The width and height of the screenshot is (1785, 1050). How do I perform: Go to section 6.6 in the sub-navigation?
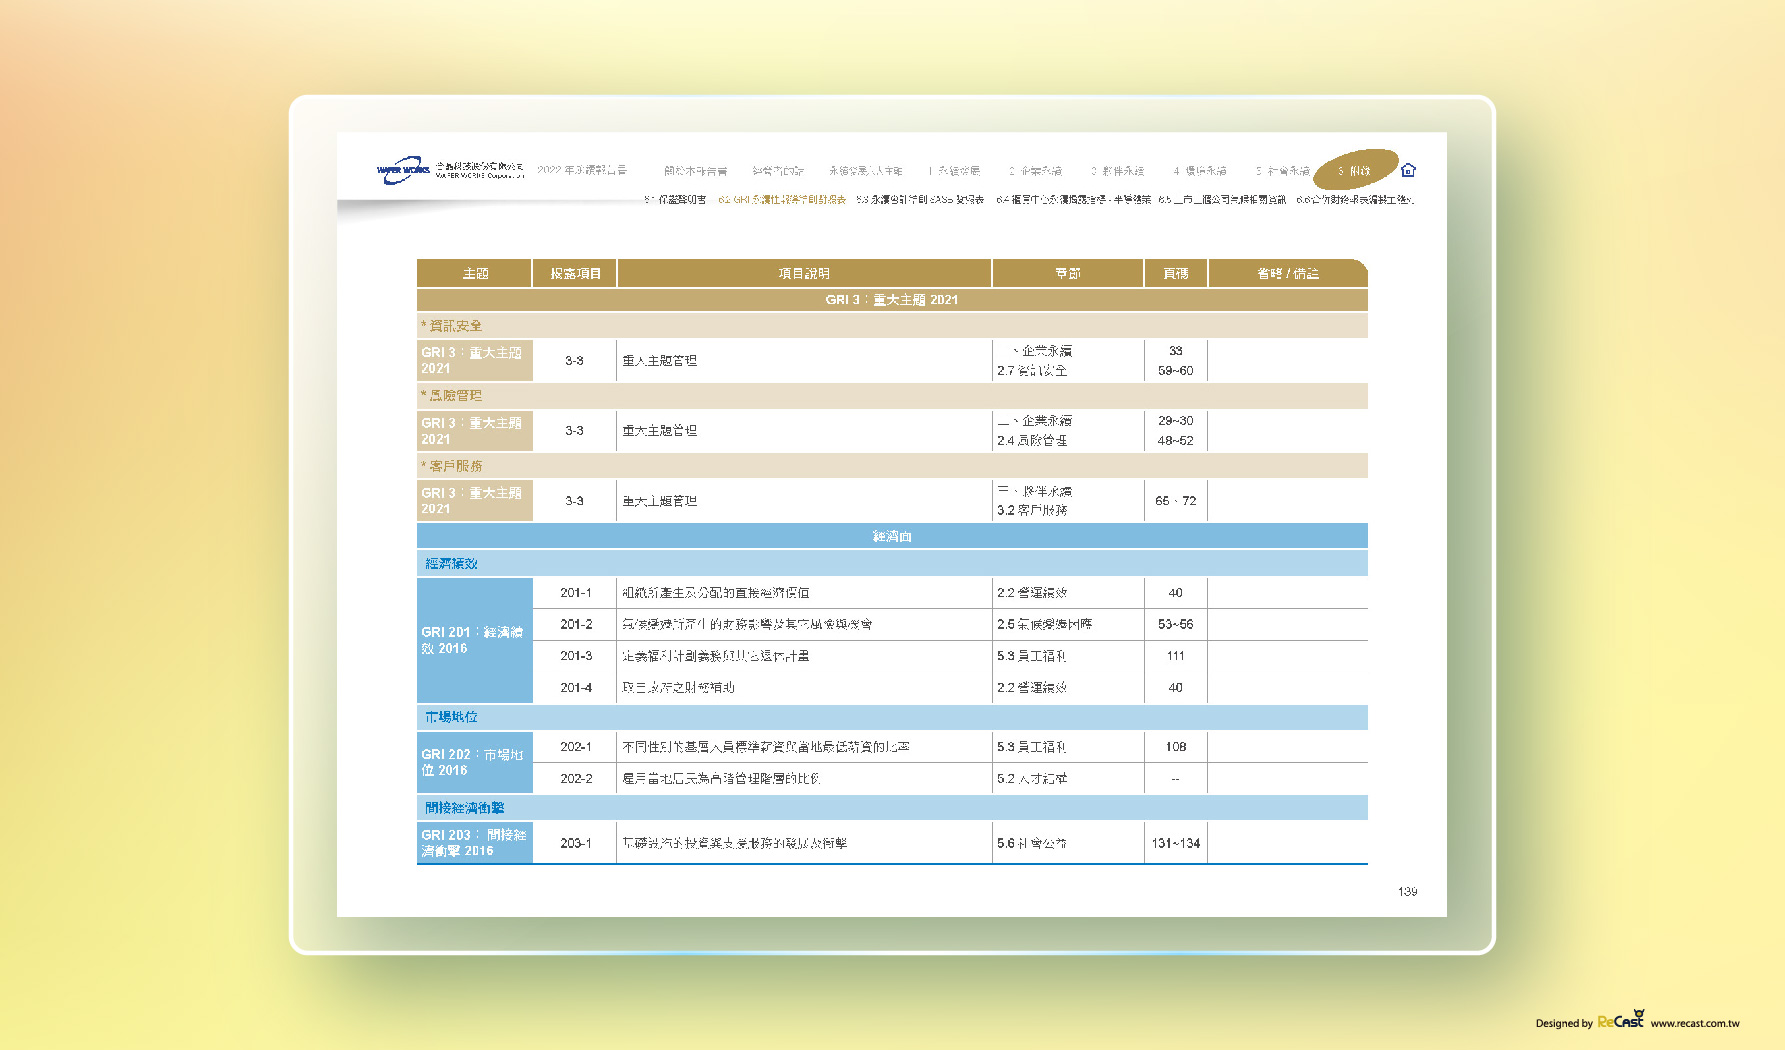1355,200
